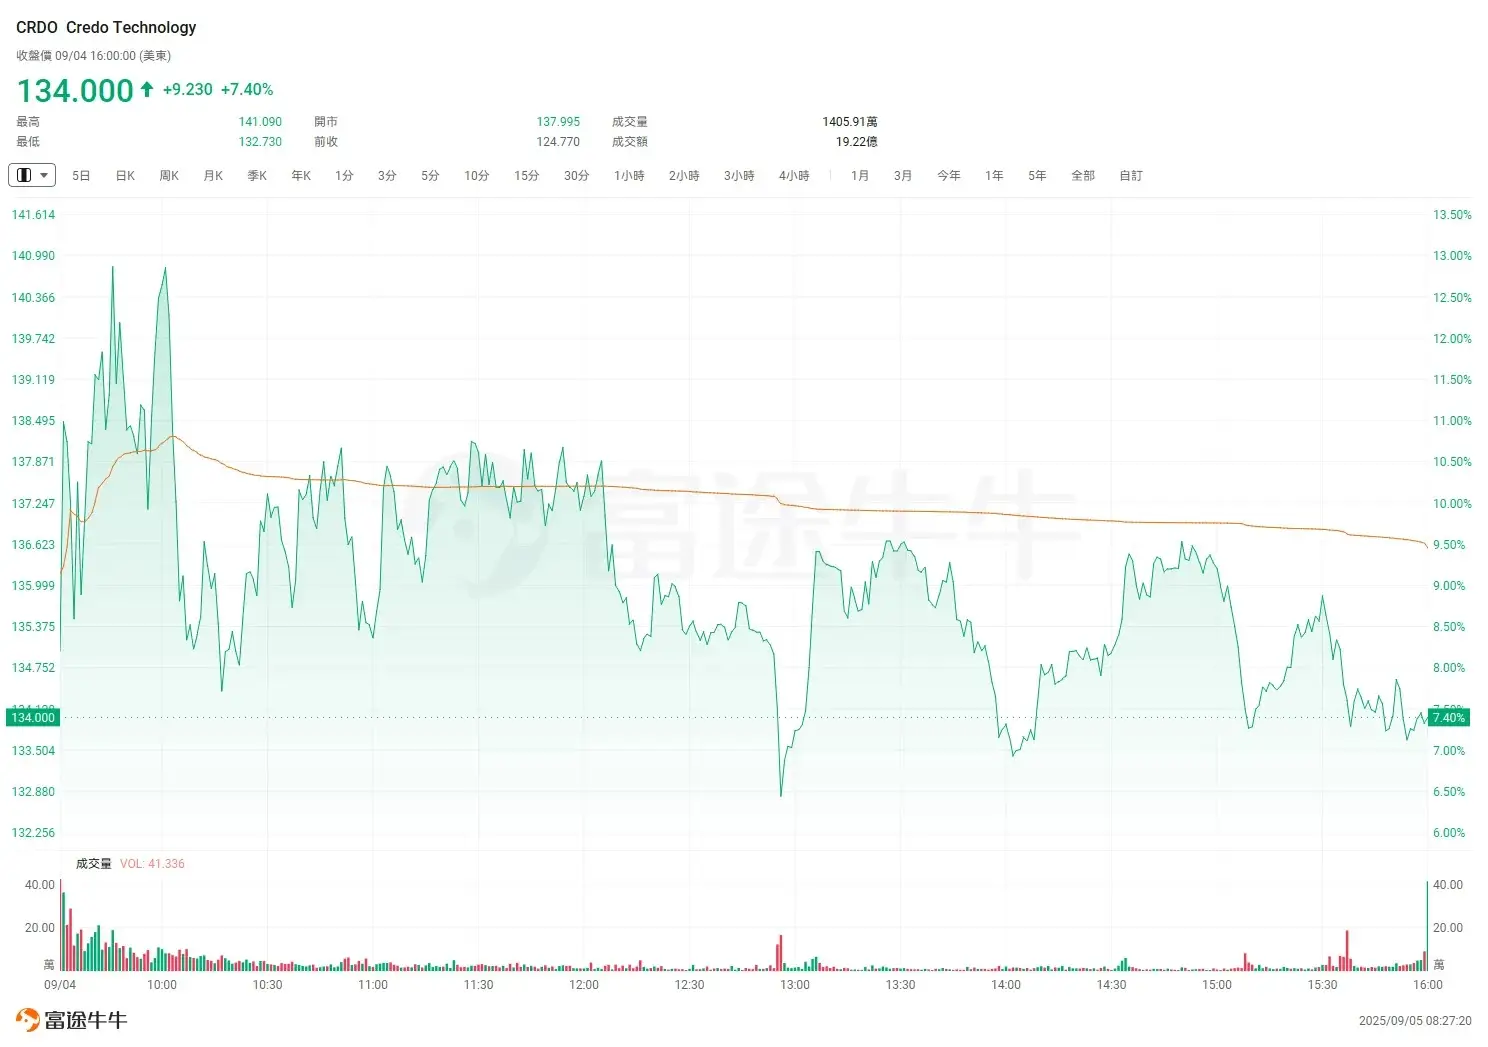
Task: Click the 141.614 top price axis label
Action: 33,215
